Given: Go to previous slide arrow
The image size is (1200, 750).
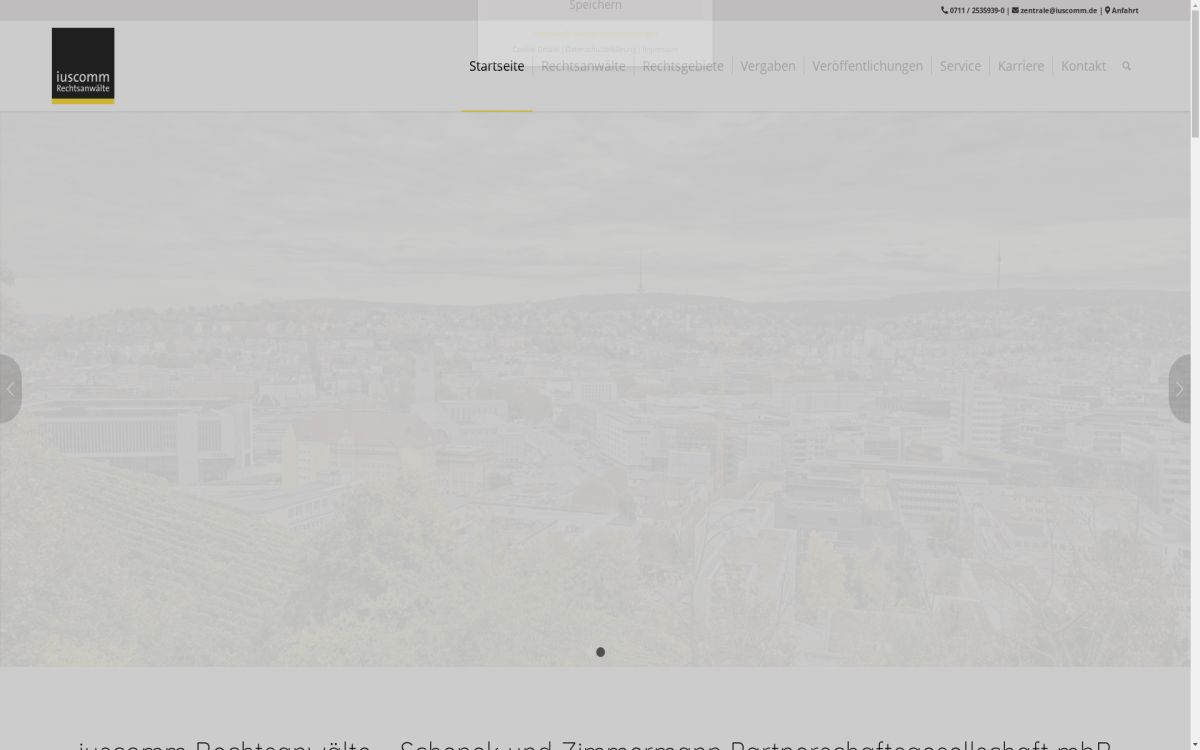Looking at the screenshot, I should point(10,389).
